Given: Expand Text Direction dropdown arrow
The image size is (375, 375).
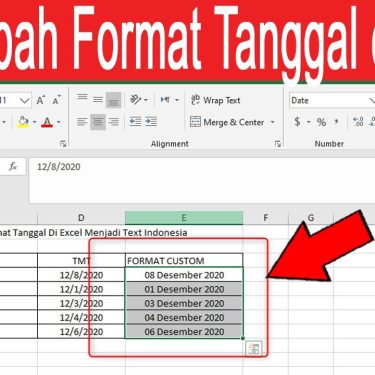Looking at the screenshot, I should [177, 100].
